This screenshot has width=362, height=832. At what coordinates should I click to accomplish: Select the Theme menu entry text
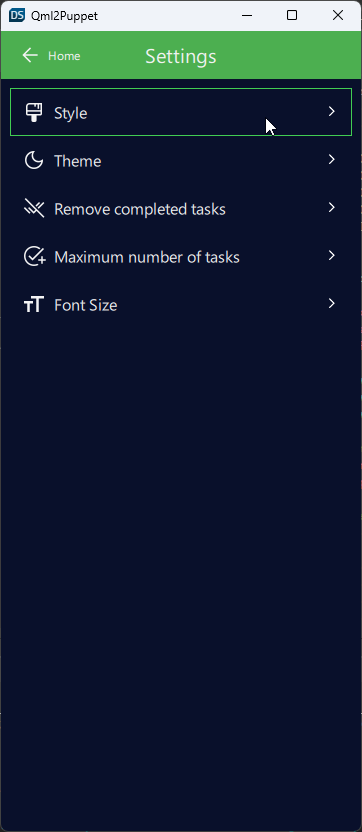click(77, 161)
